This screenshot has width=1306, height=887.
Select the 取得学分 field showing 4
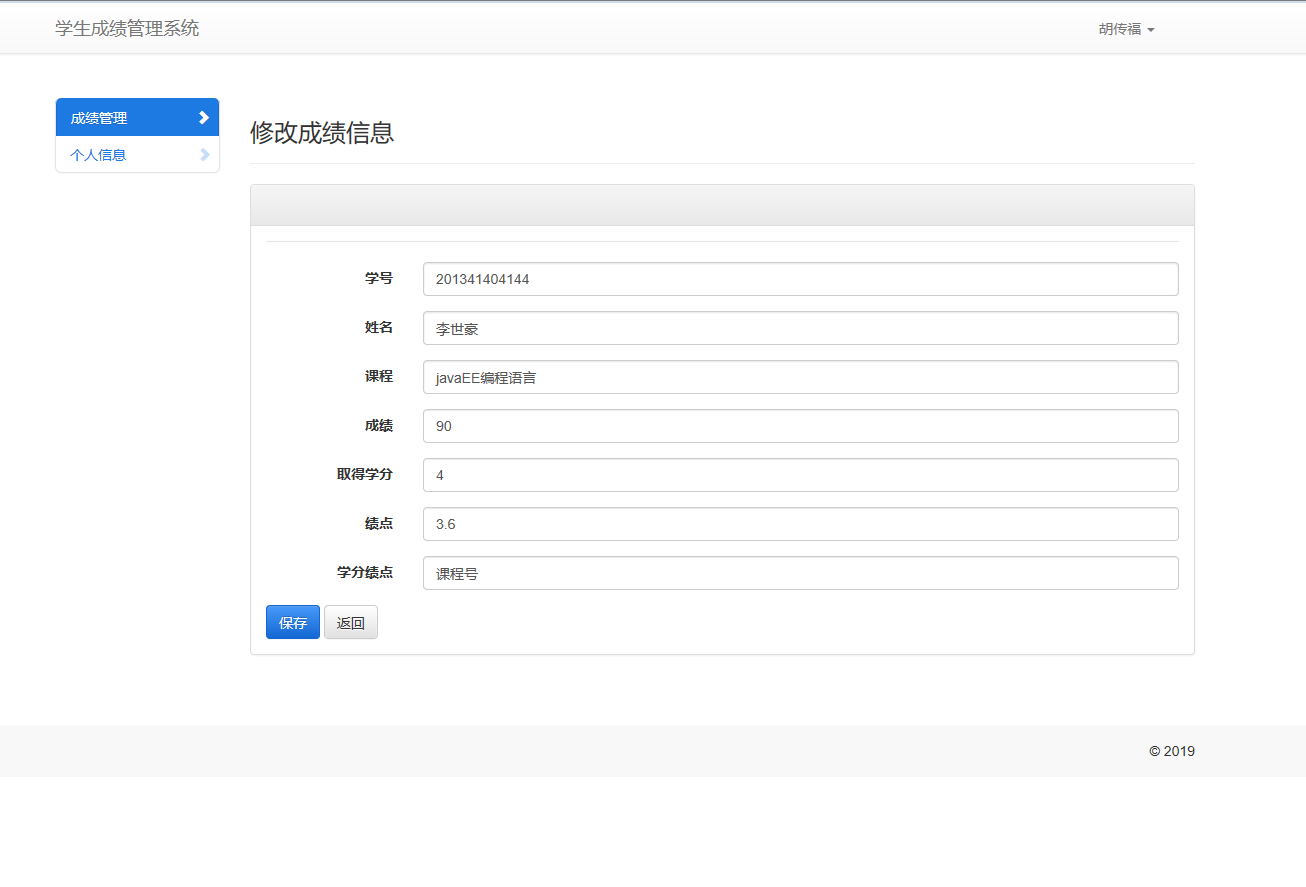[x=799, y=475]
